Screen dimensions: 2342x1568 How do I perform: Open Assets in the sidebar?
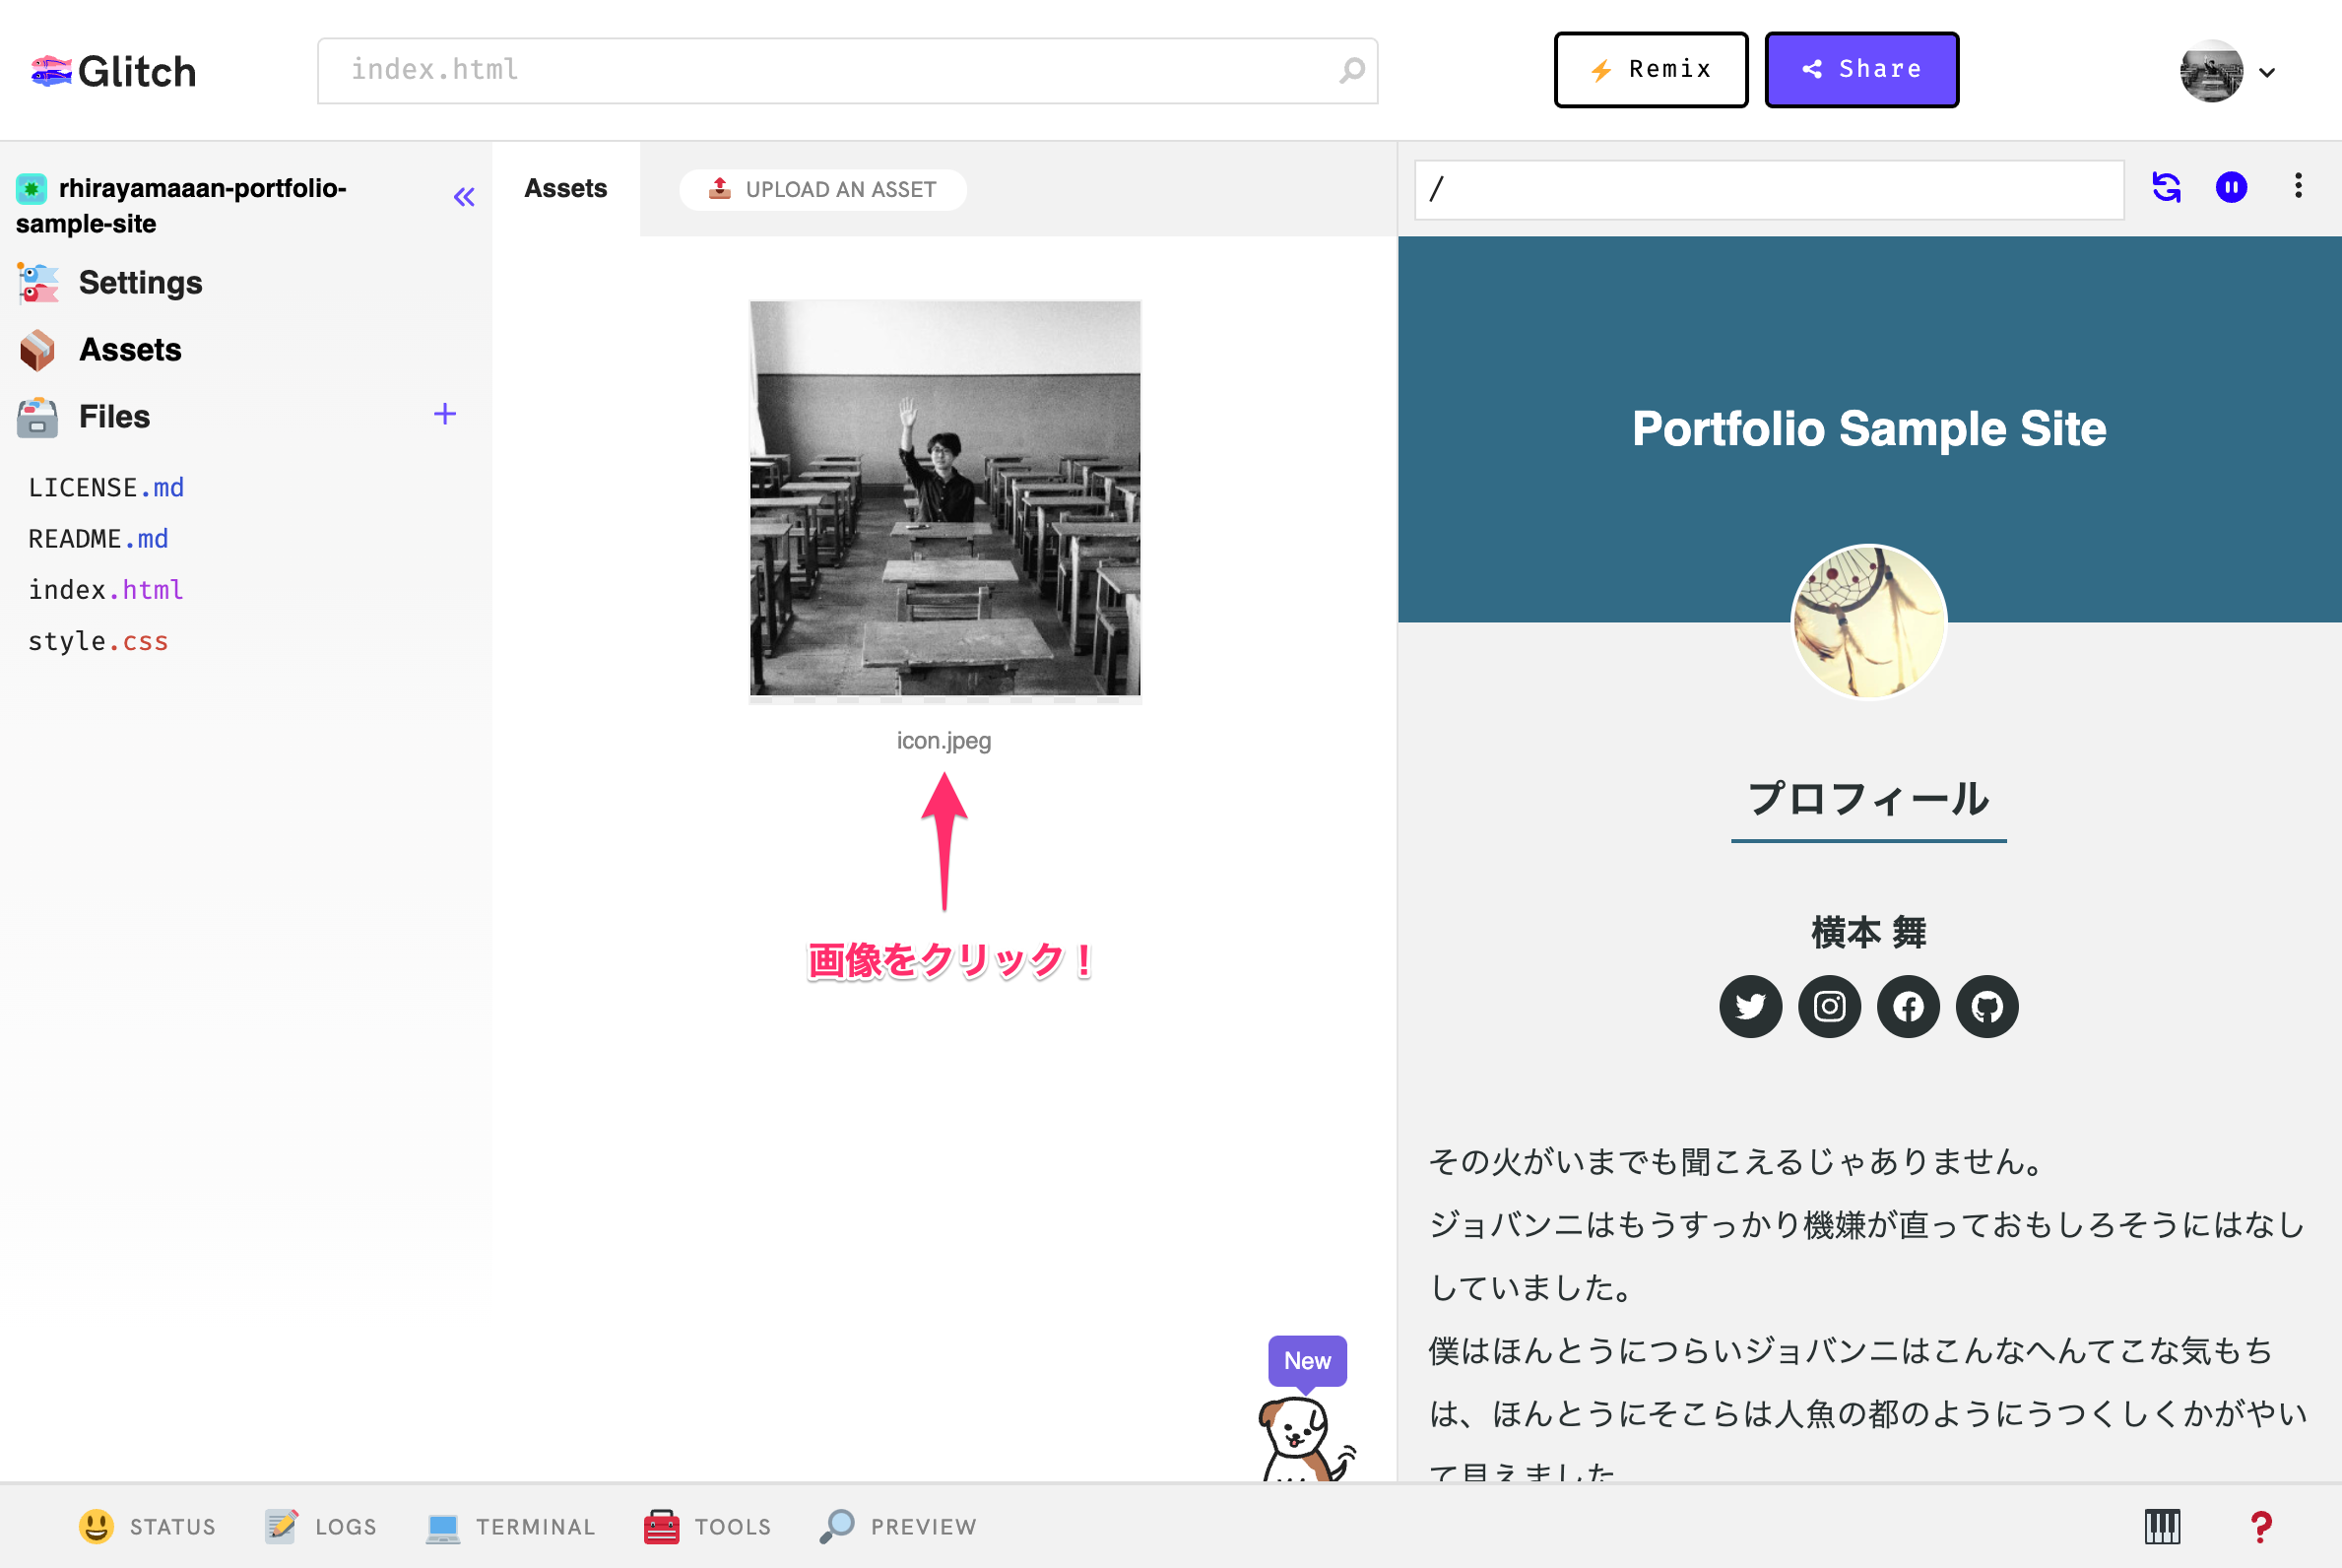pos(130,350)
